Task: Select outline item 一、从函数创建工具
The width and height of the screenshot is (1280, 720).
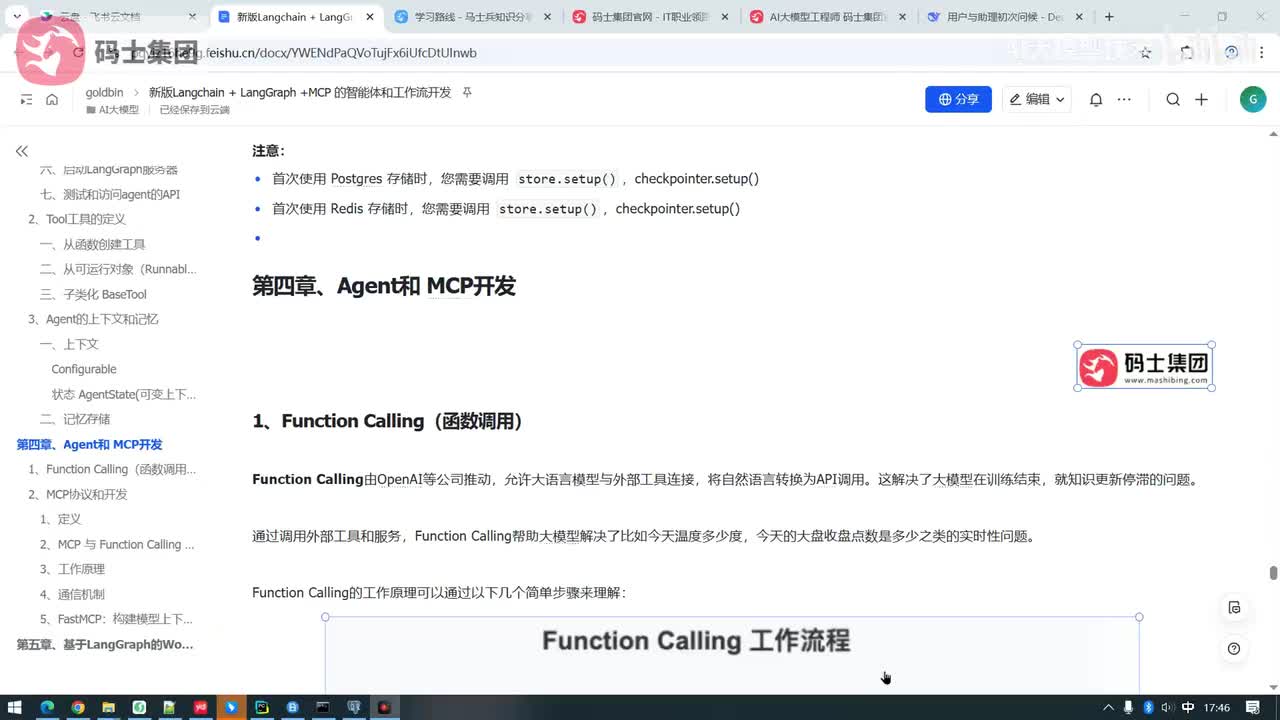Action: click(93, 244)
